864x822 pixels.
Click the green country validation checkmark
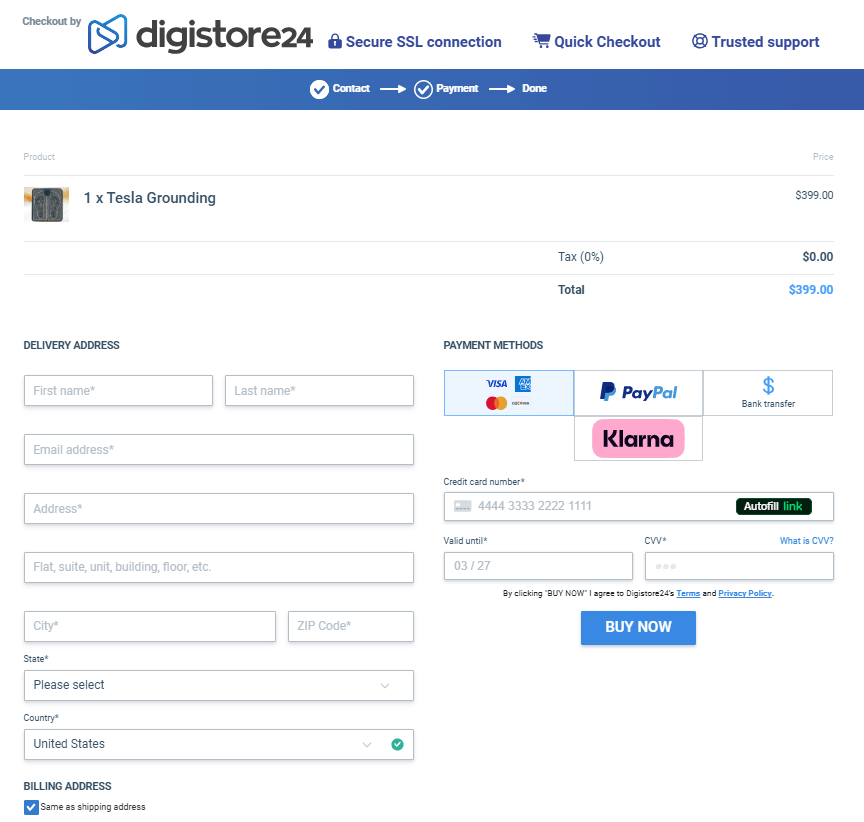(397, 744)
